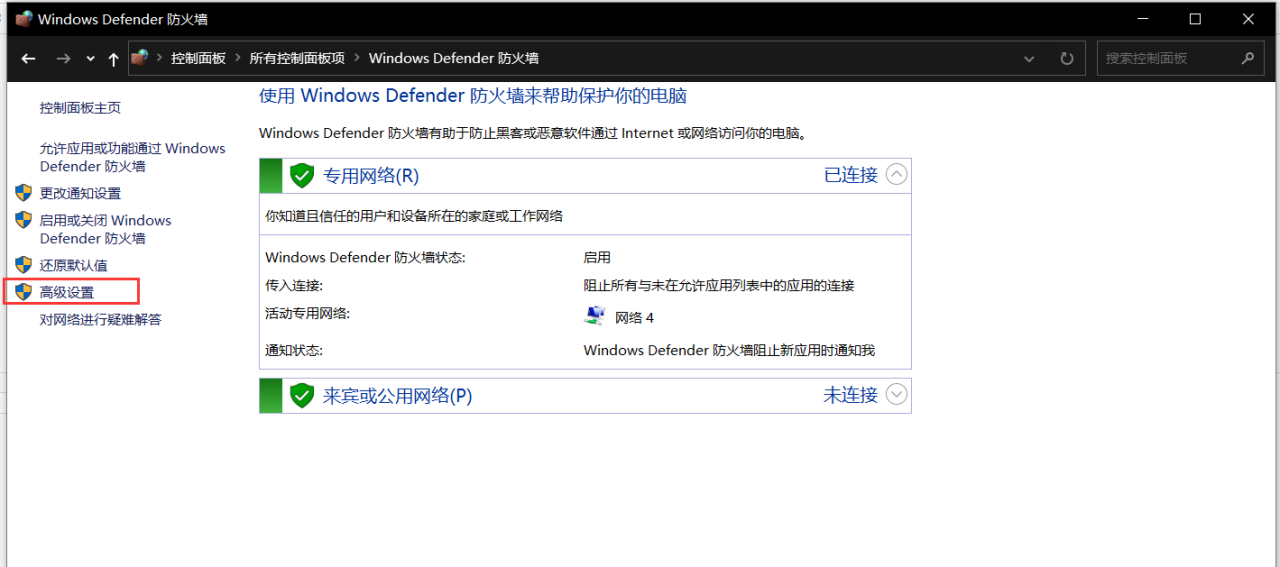This screenshot has height=567, width=1280.
Task: Open 启用或关闭 Windows Defender 防火墙 link
Action: (x=106, y=229)
